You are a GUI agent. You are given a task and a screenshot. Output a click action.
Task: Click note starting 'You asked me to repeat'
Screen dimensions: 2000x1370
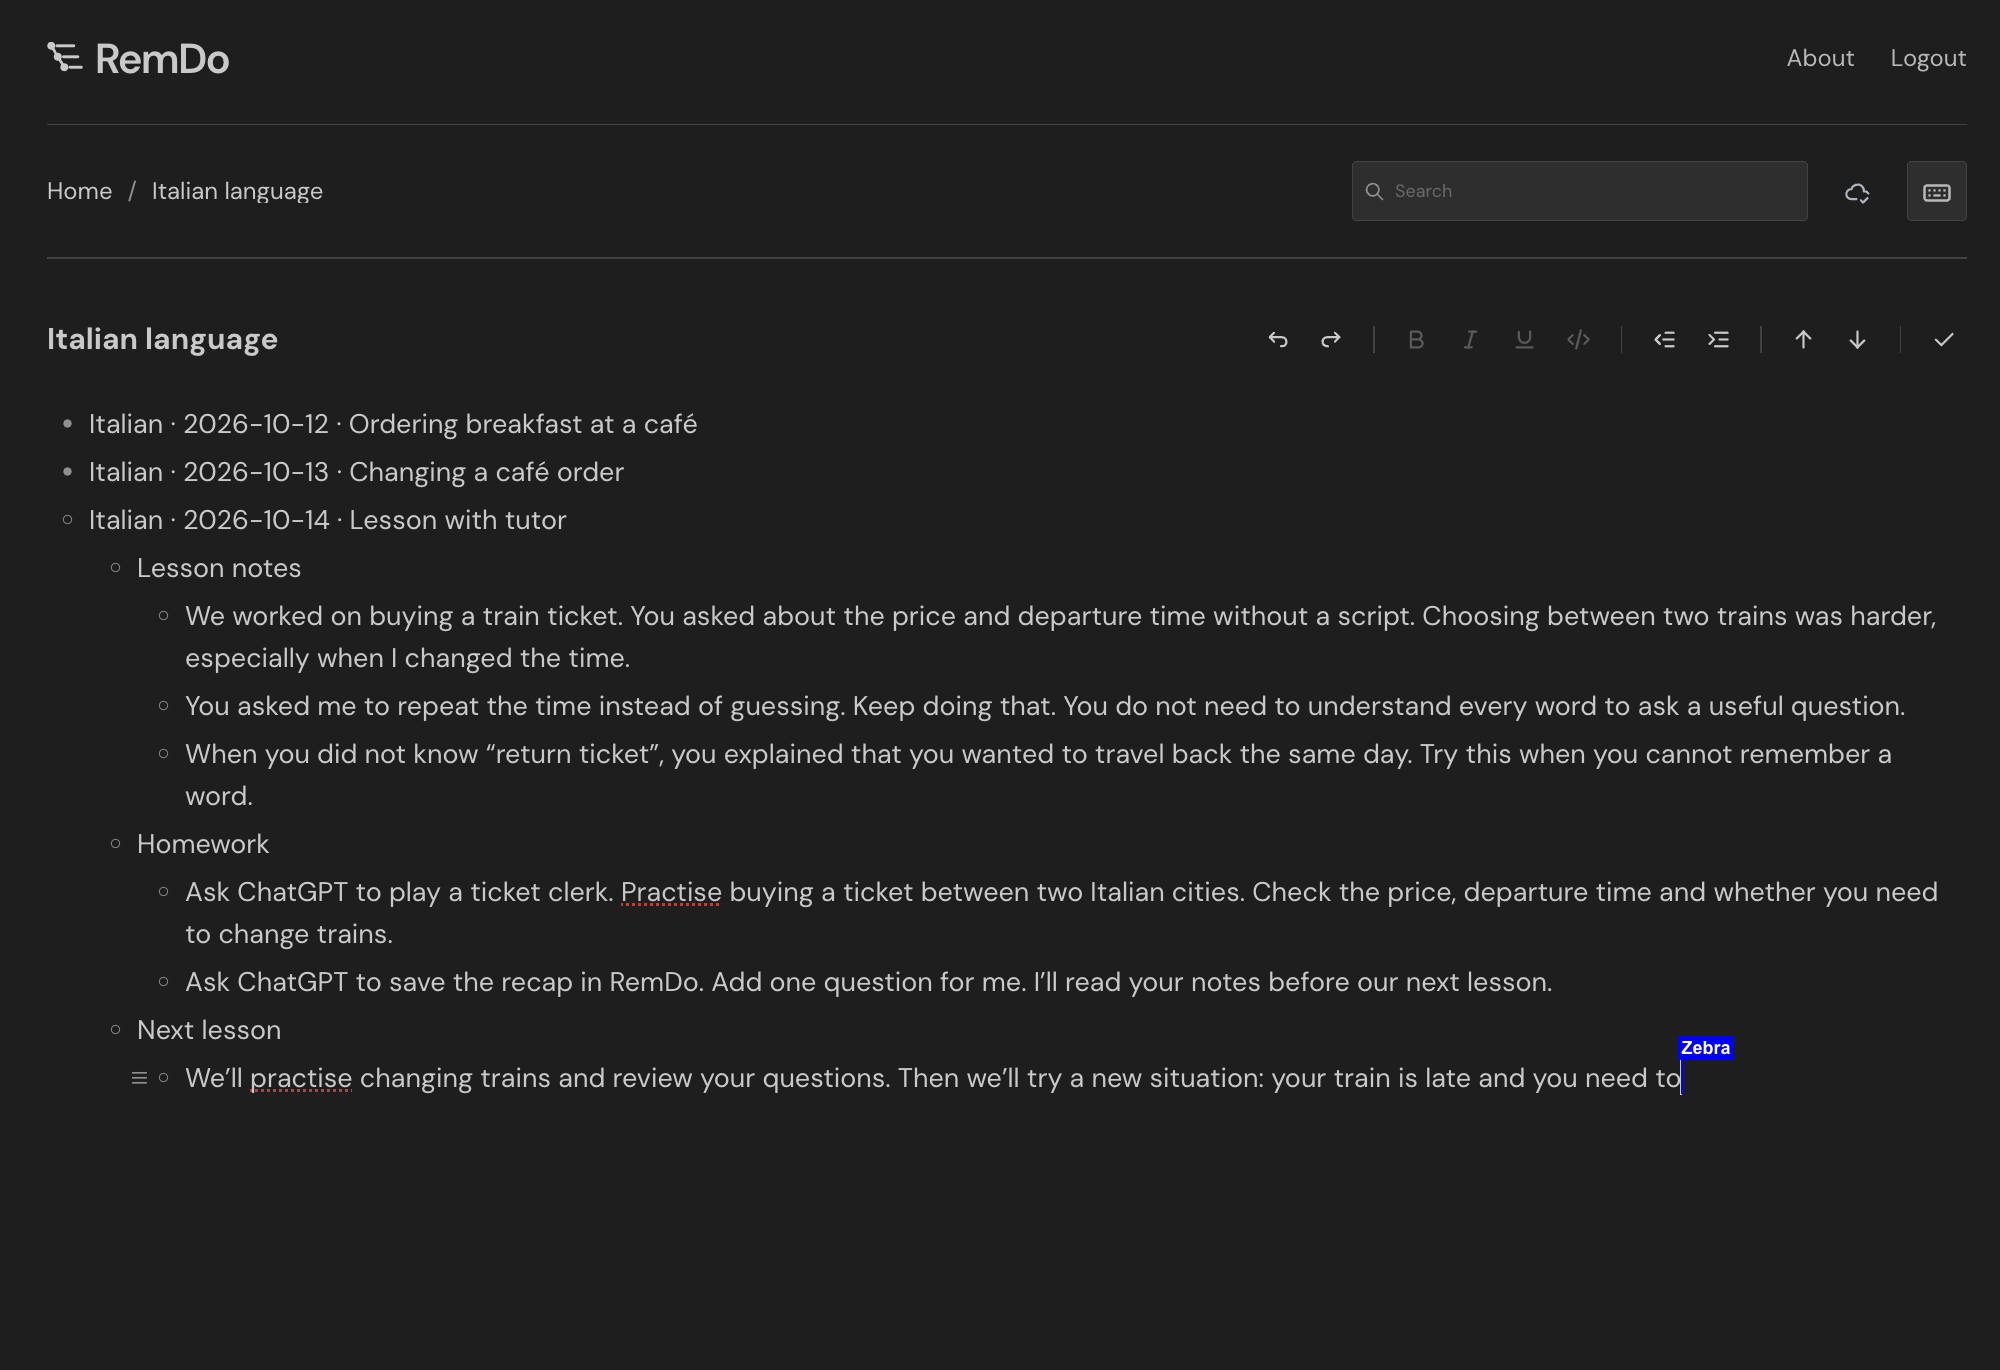[x=1045, y=706]
